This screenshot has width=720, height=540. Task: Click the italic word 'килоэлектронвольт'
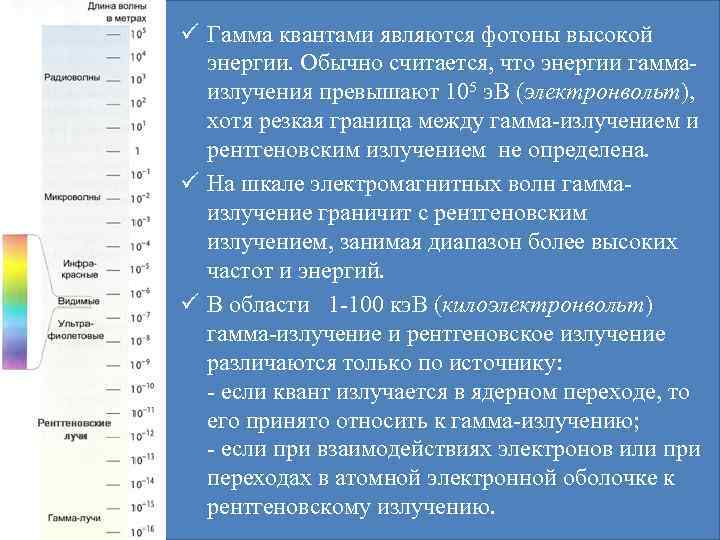coord(542,305)
